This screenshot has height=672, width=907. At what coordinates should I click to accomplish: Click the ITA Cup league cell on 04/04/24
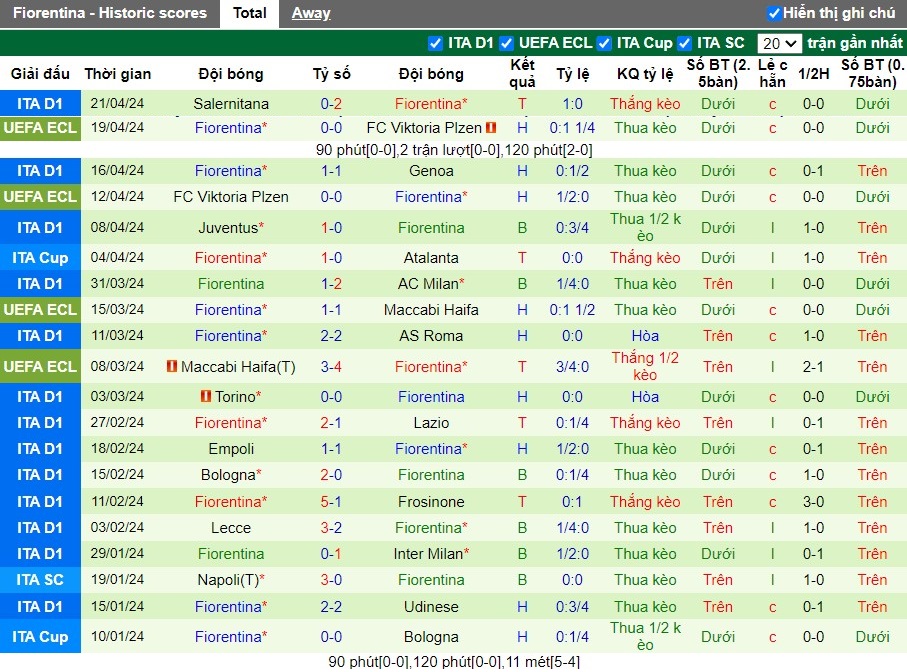[40, 257]
